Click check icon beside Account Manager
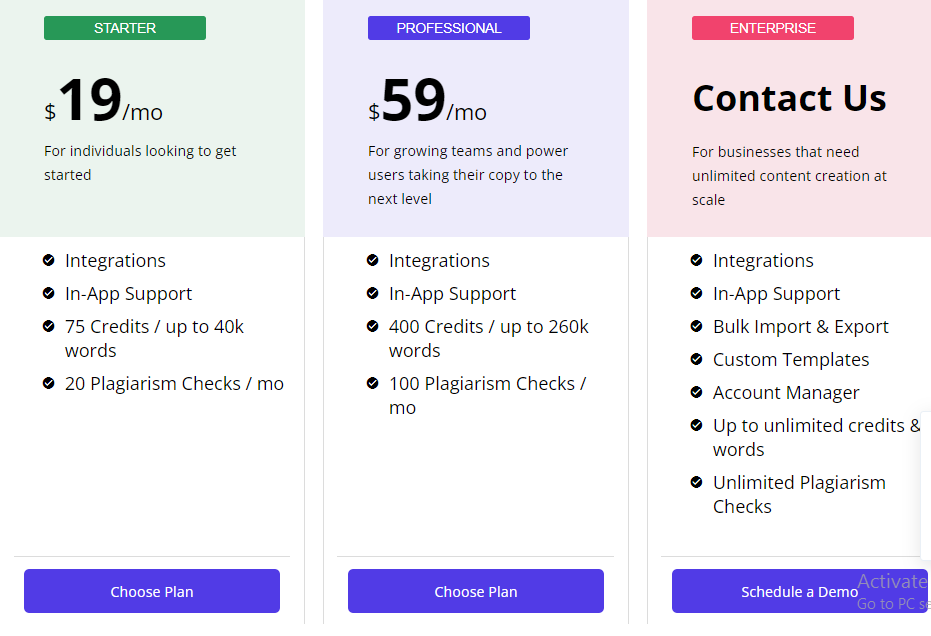The width and height of the screenshot is (931, 636). (697, 392)
